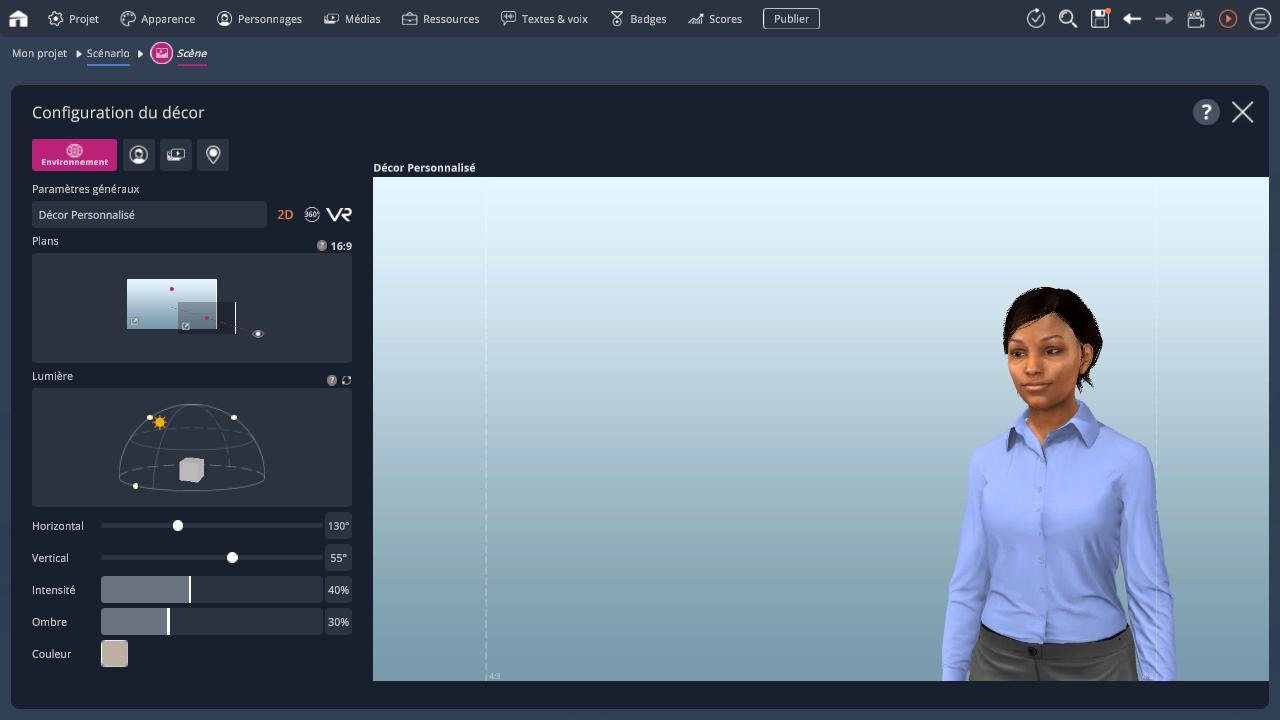The height and width of the screenshot is (720, 1280).
Task: Select 360° decor mode
Action: click(312, 214)
